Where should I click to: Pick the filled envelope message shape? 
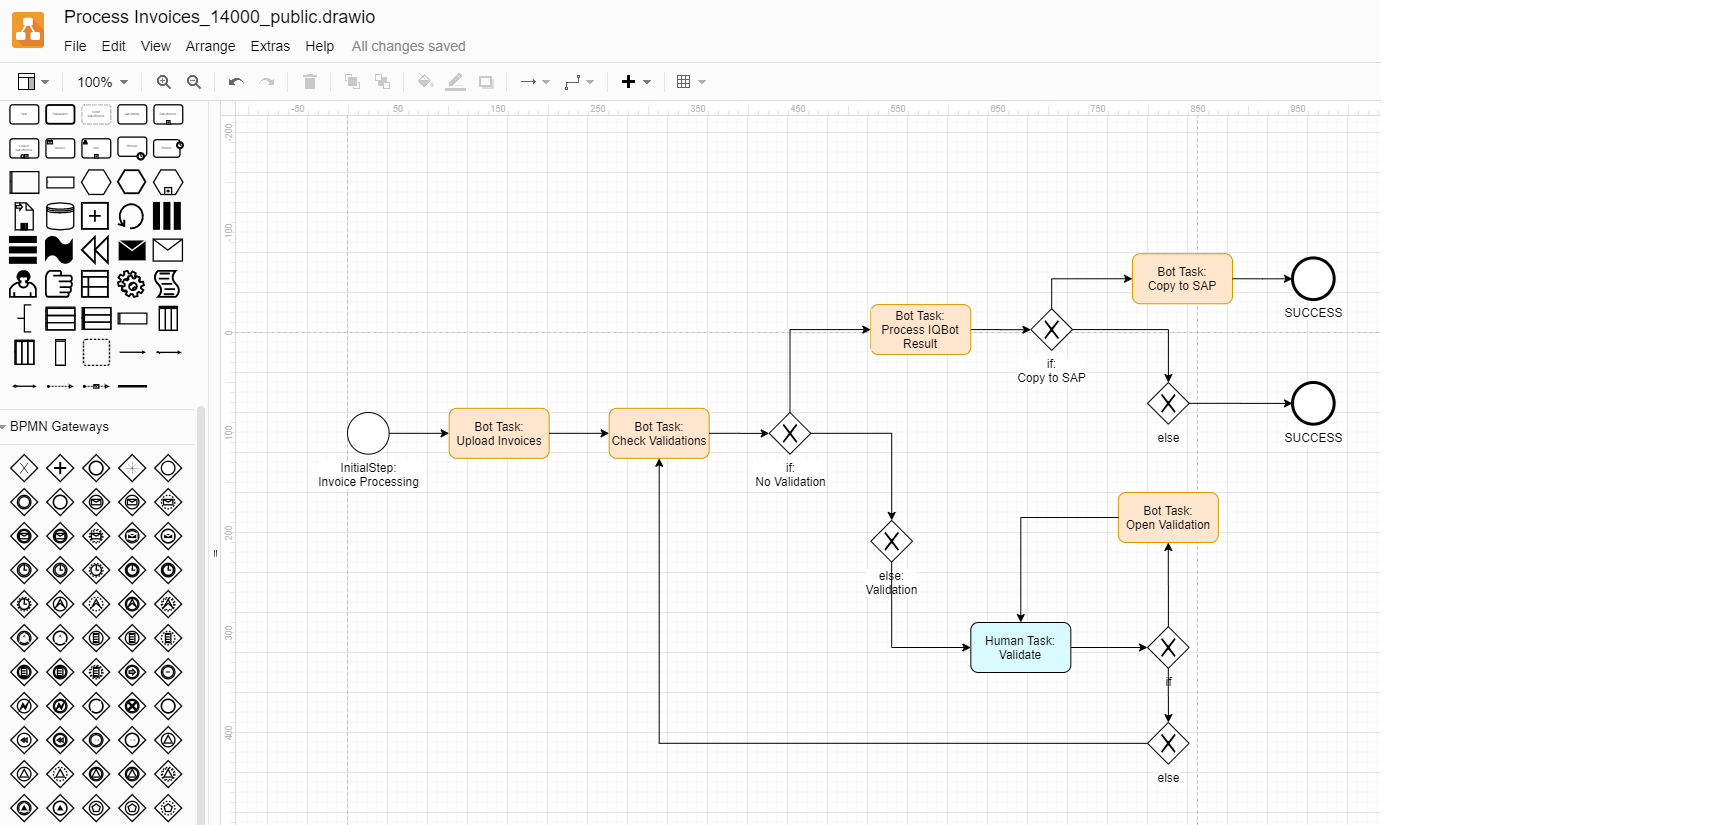click(132, 250)
